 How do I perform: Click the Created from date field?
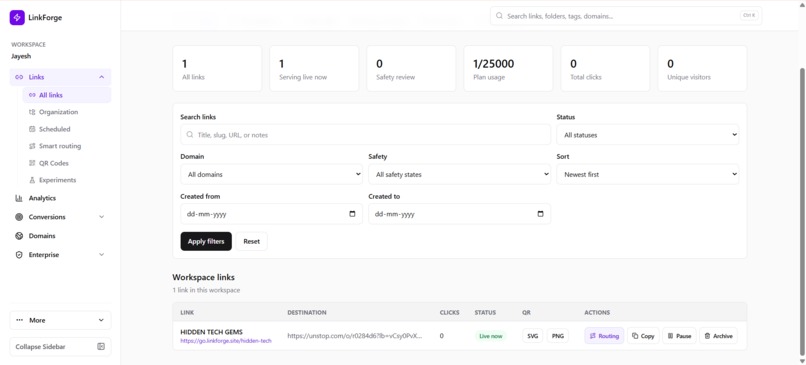[271, 214]
